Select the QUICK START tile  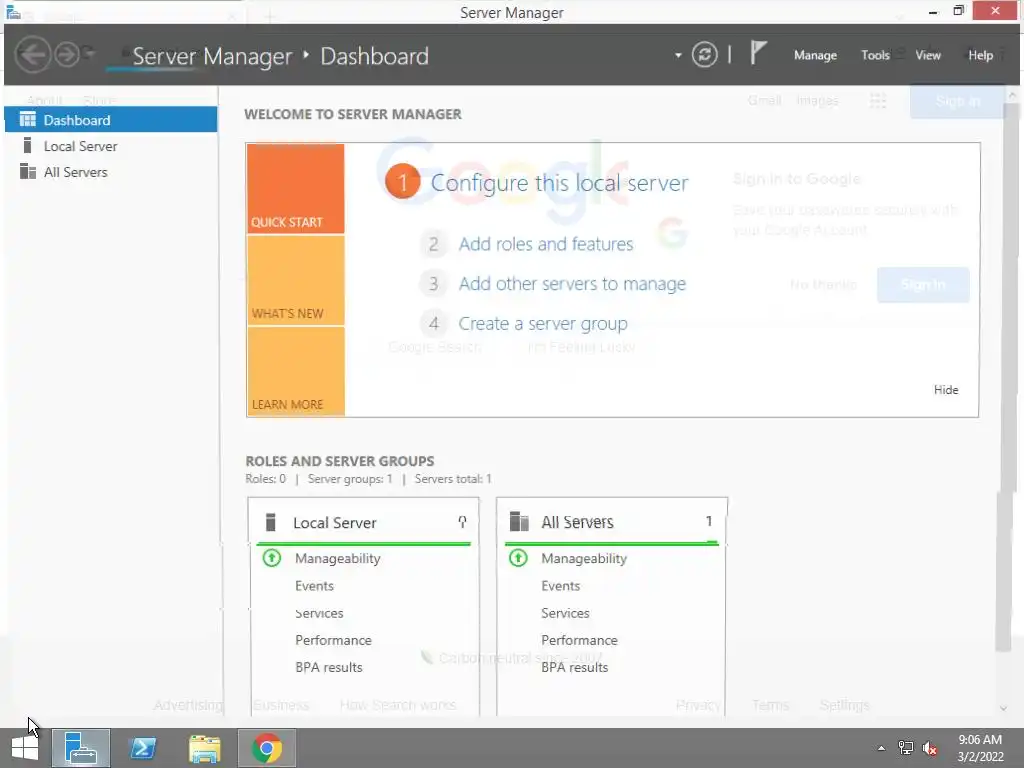tap(296, 189)
